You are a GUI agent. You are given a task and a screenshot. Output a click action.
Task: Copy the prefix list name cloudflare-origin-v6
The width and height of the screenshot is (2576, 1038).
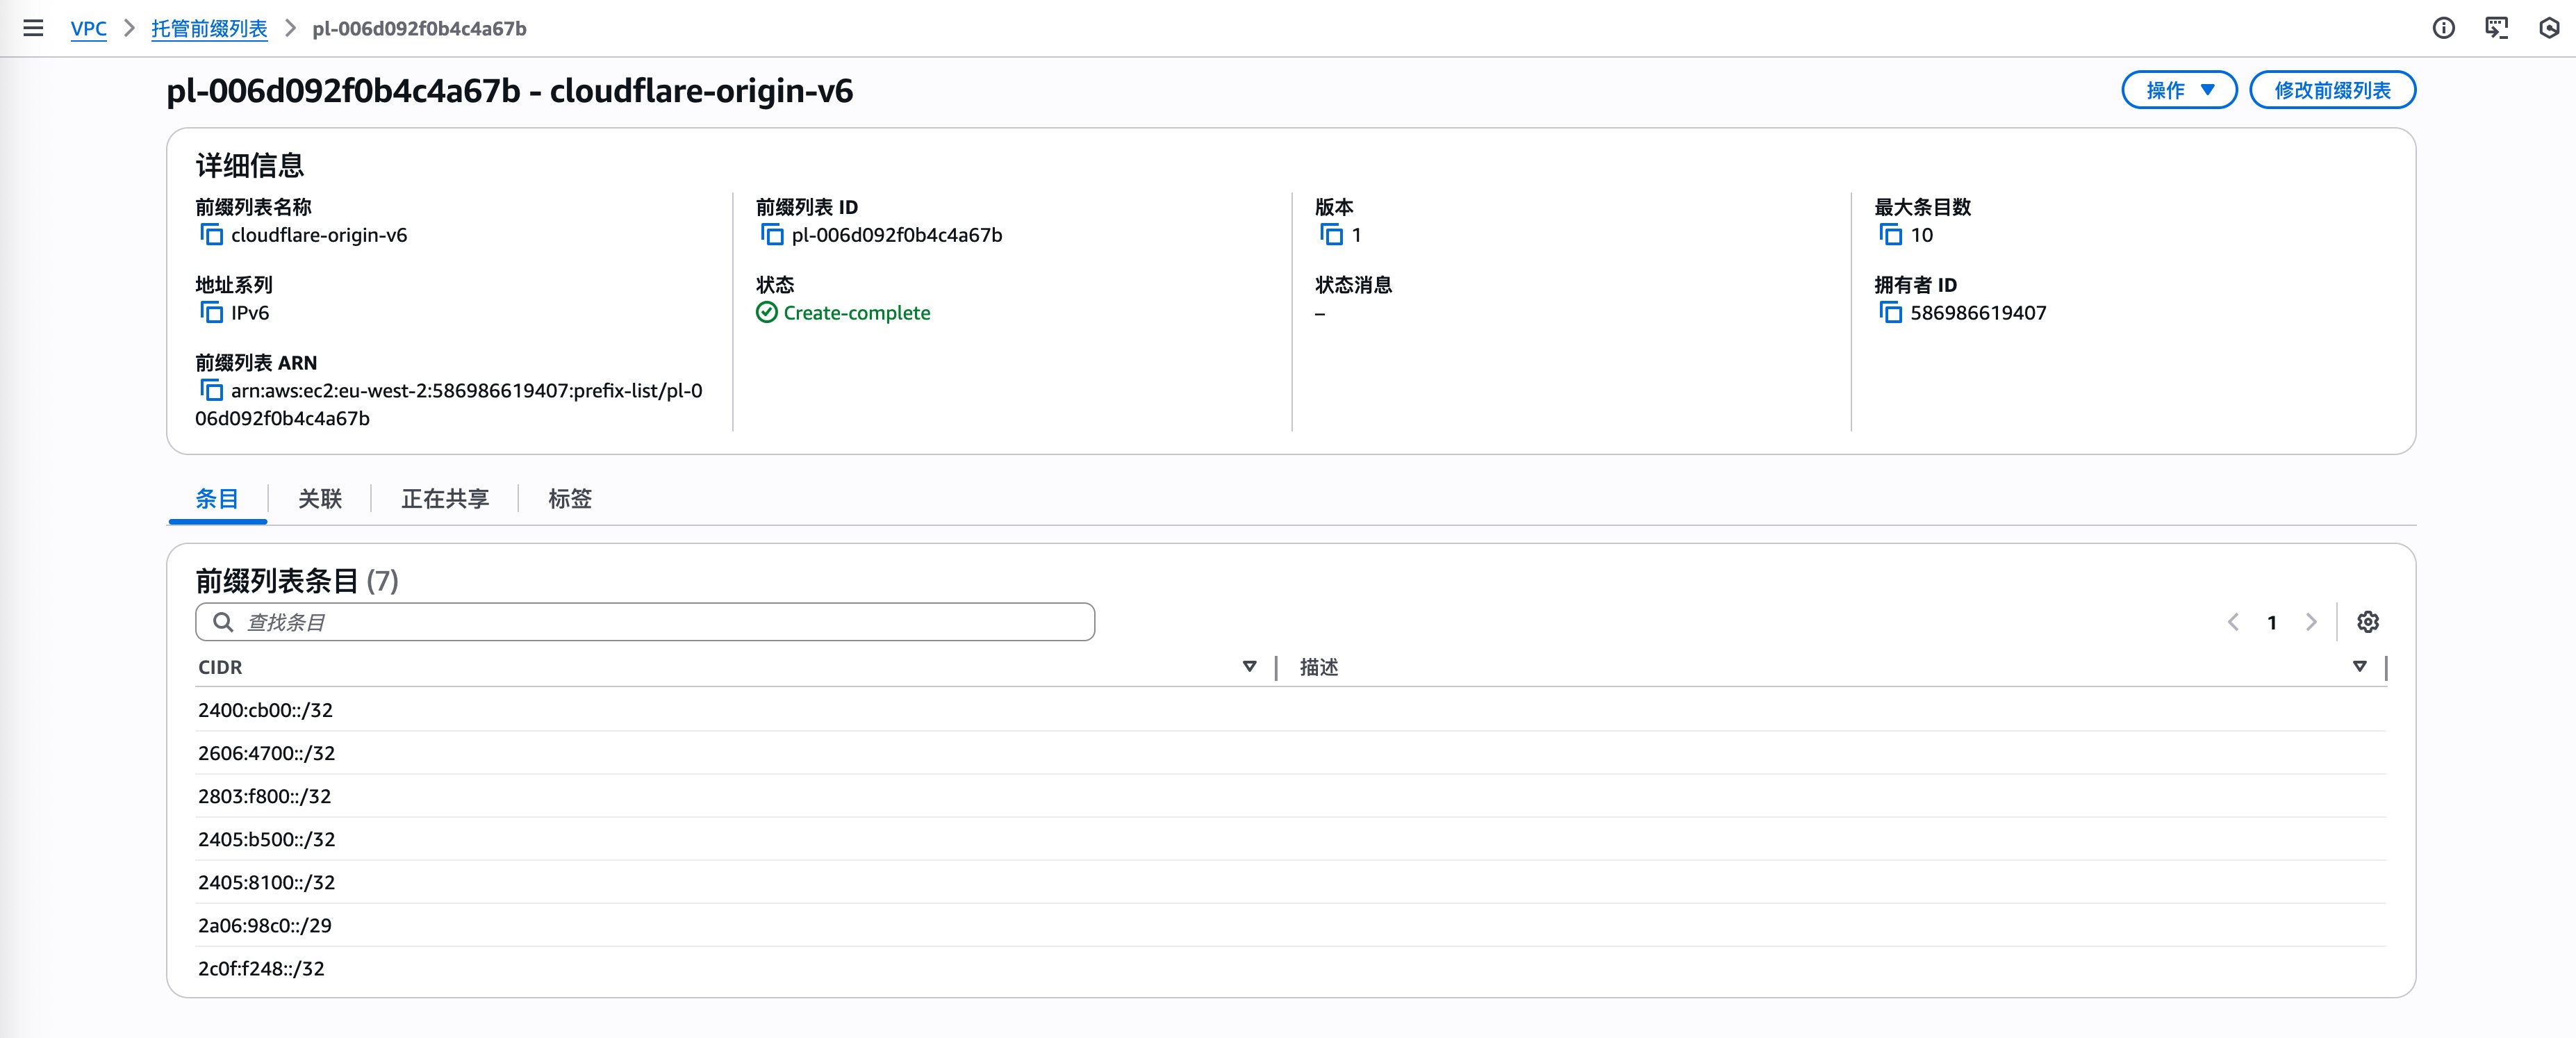coord(211,235)
